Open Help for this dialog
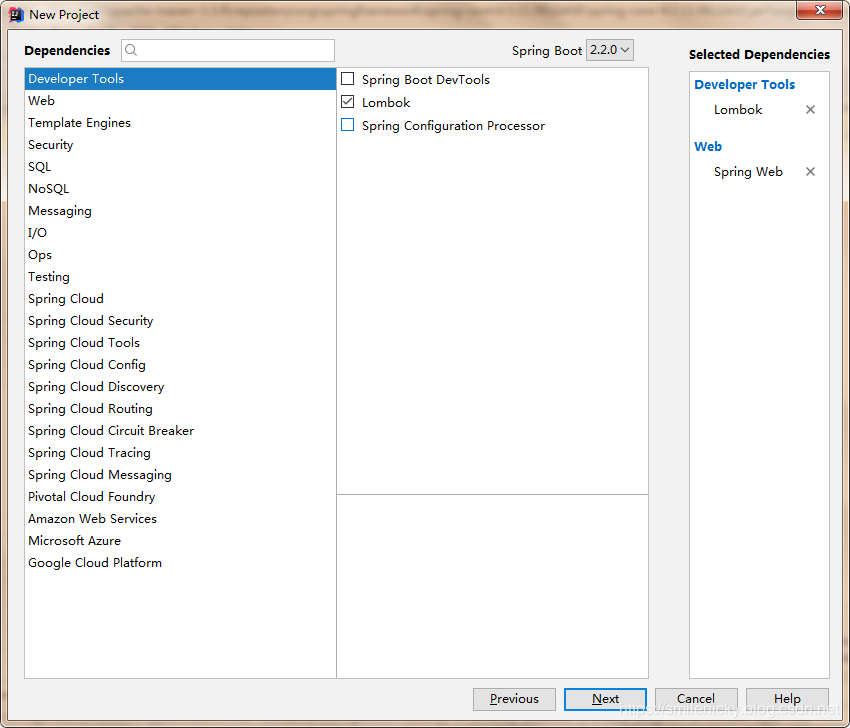Viewport: 850px width, 728px height. pyautogui.click(x=787, y=699)
